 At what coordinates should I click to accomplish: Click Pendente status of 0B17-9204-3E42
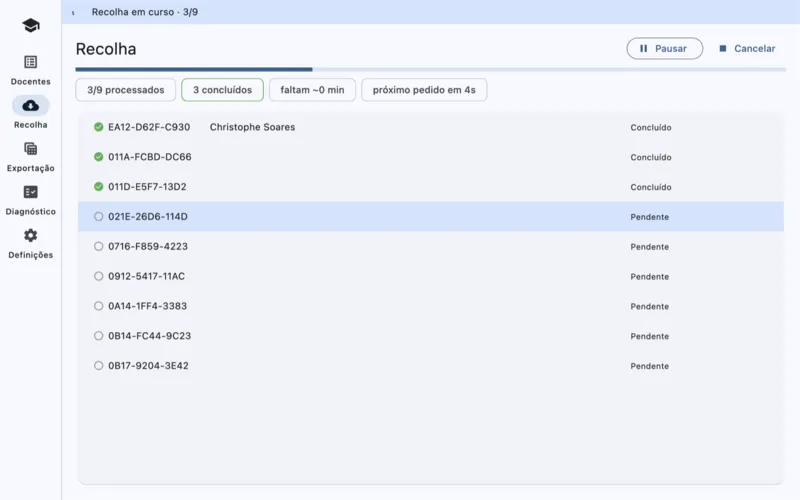point(649,366)
